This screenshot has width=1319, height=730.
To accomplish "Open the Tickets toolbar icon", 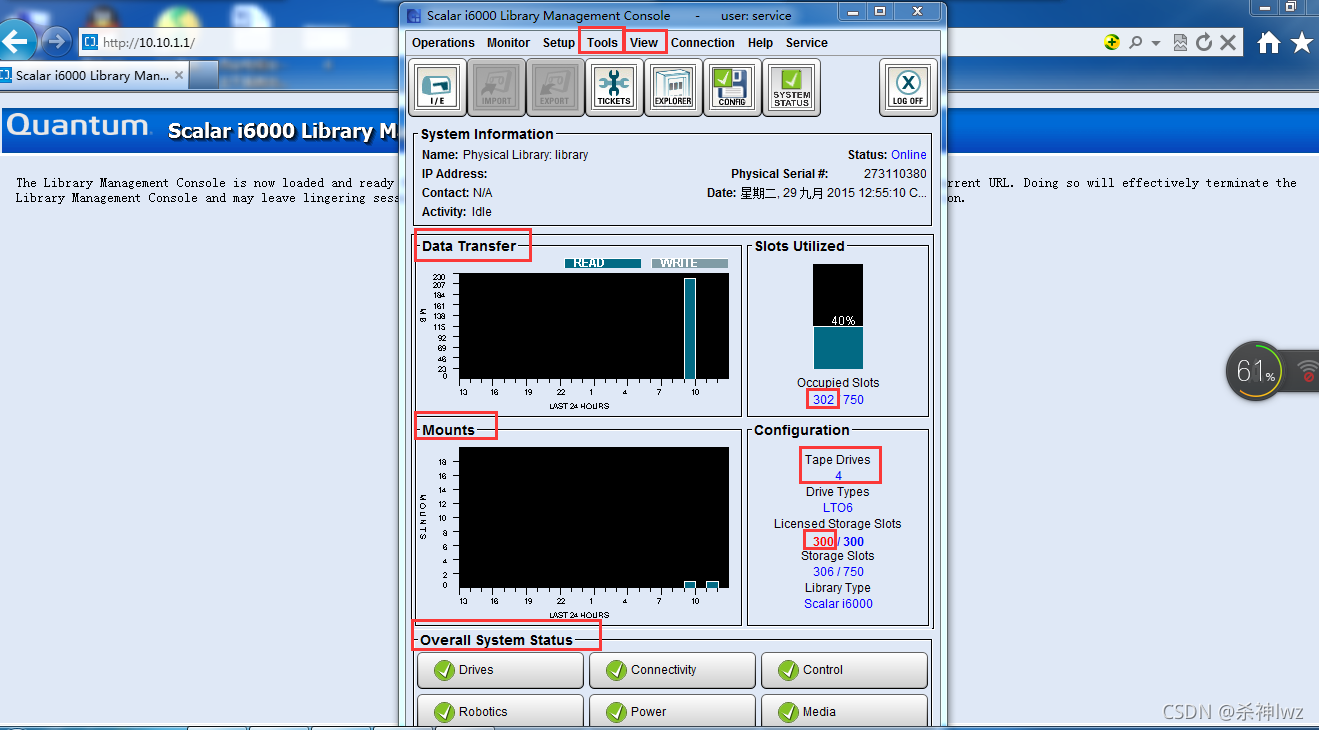I will pyautogui.click(x=614, y=87).
